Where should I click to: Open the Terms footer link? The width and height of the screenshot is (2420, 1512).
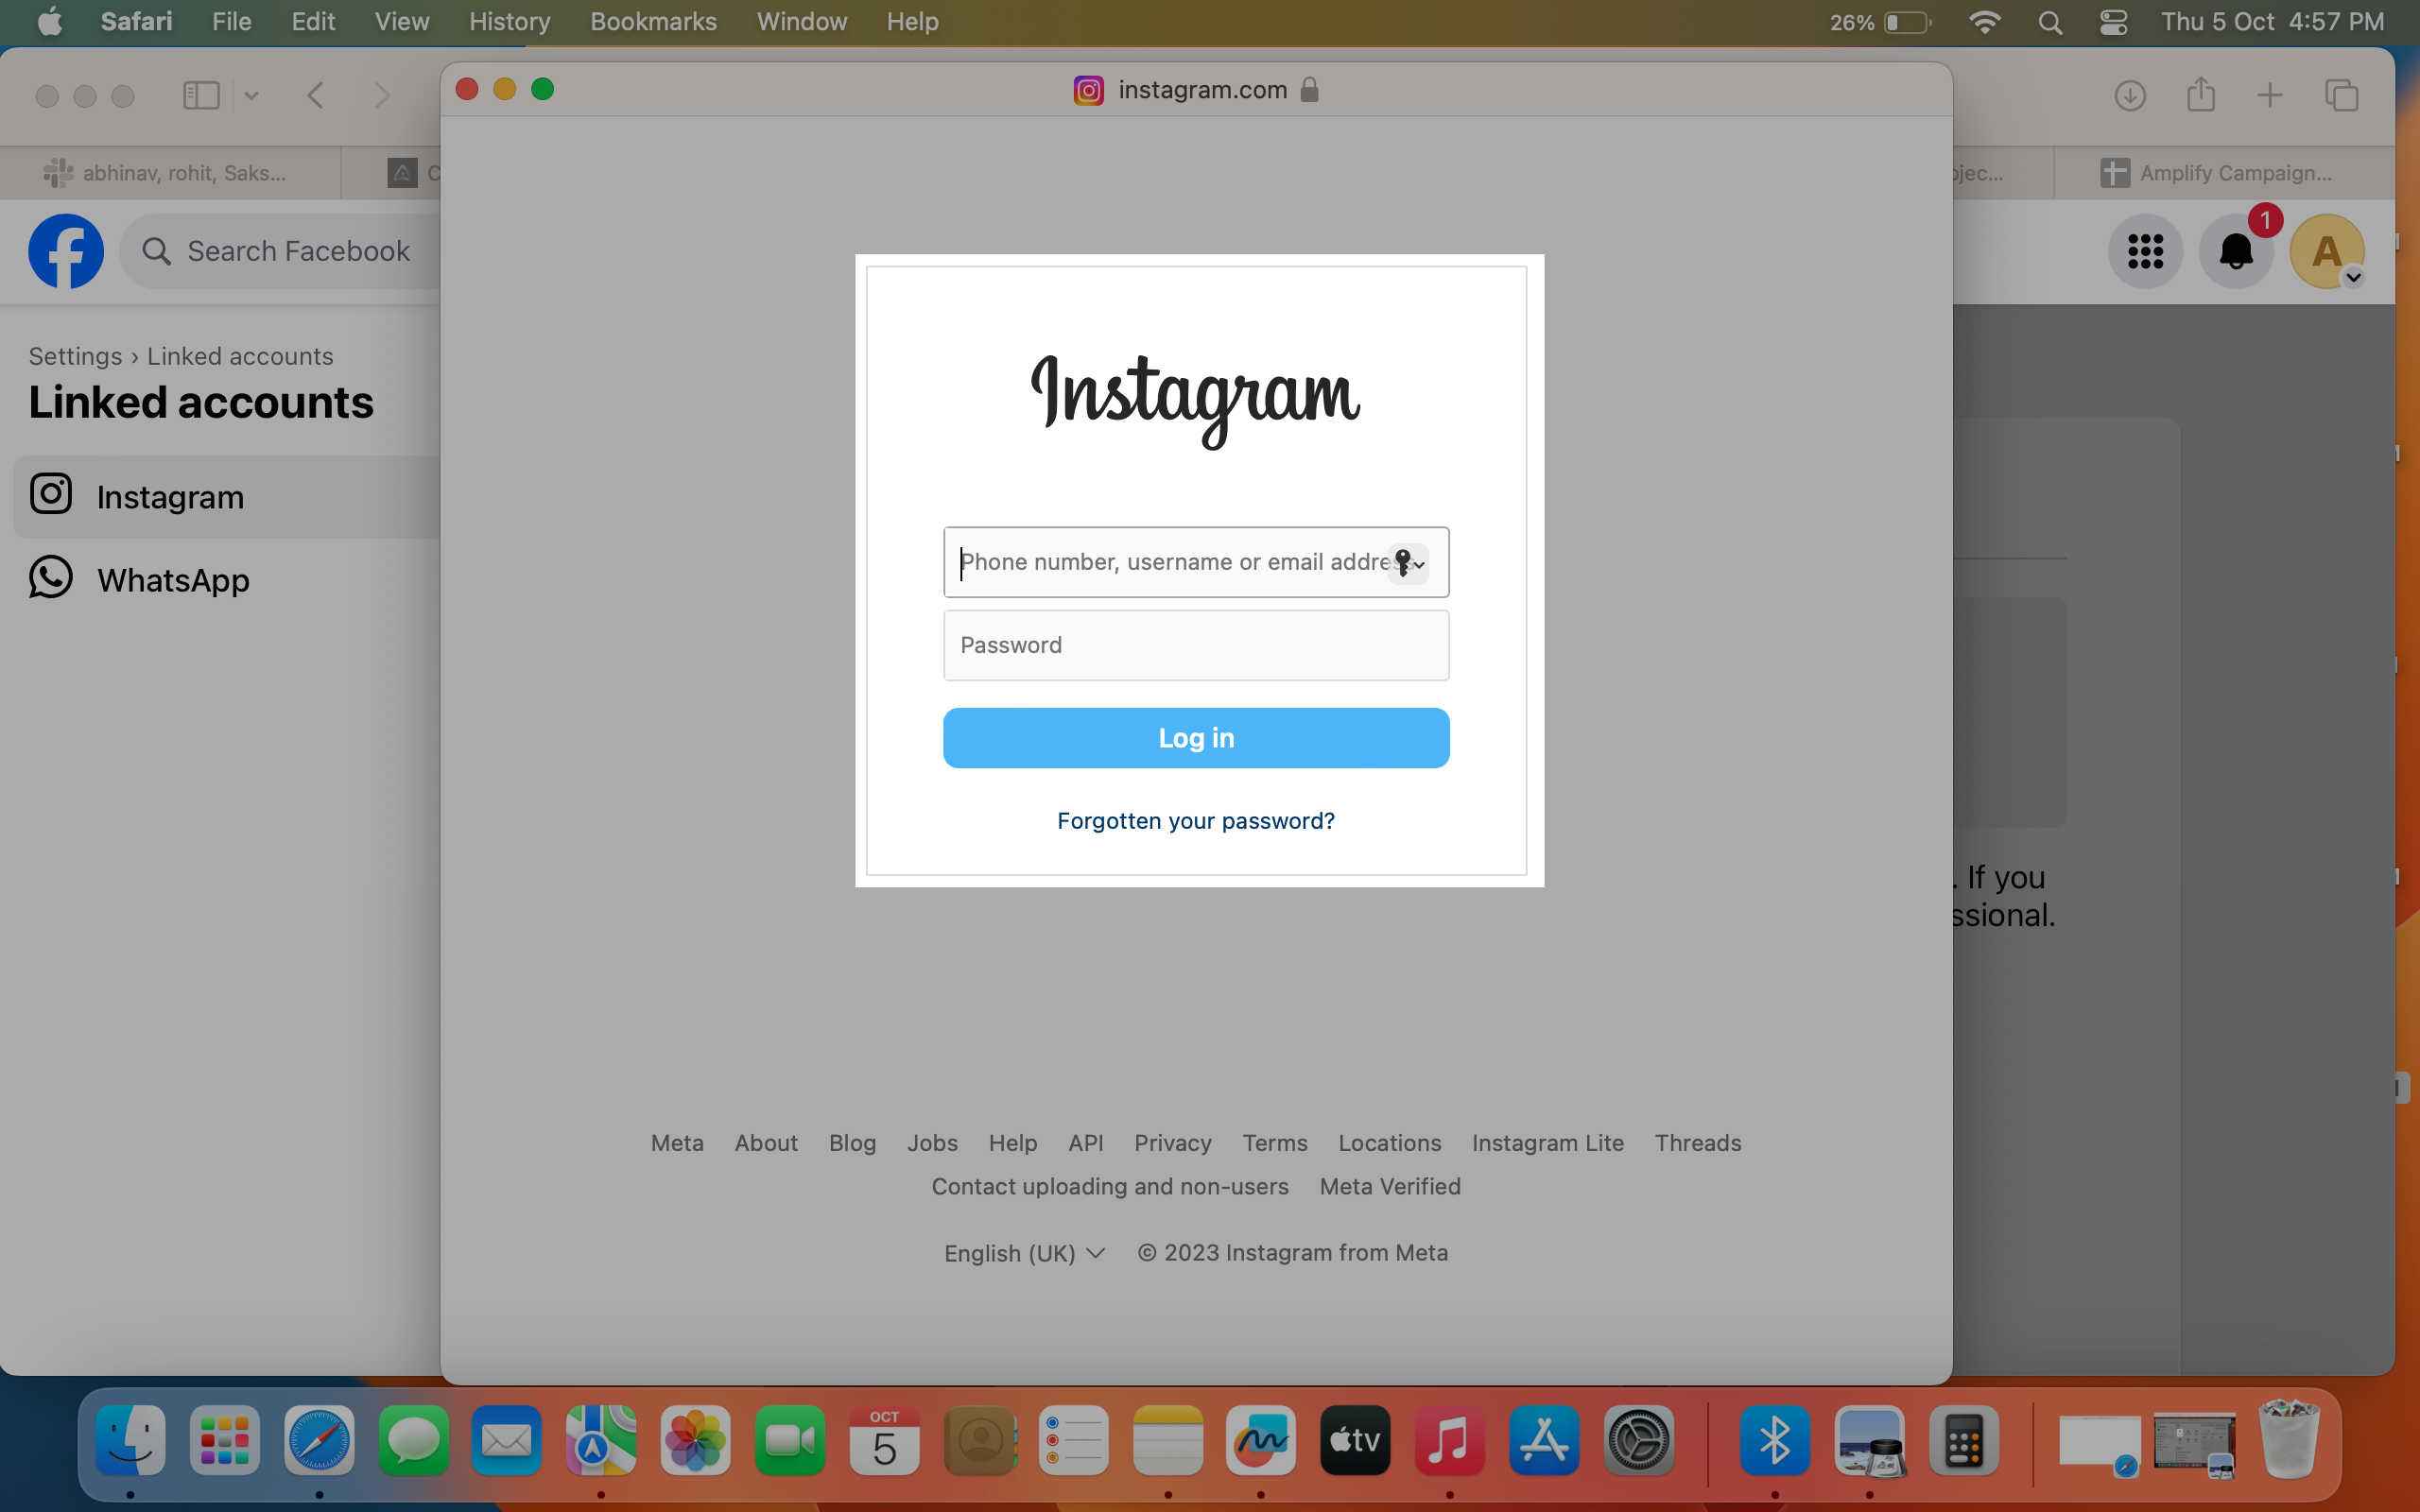tap(1275, 1143)
